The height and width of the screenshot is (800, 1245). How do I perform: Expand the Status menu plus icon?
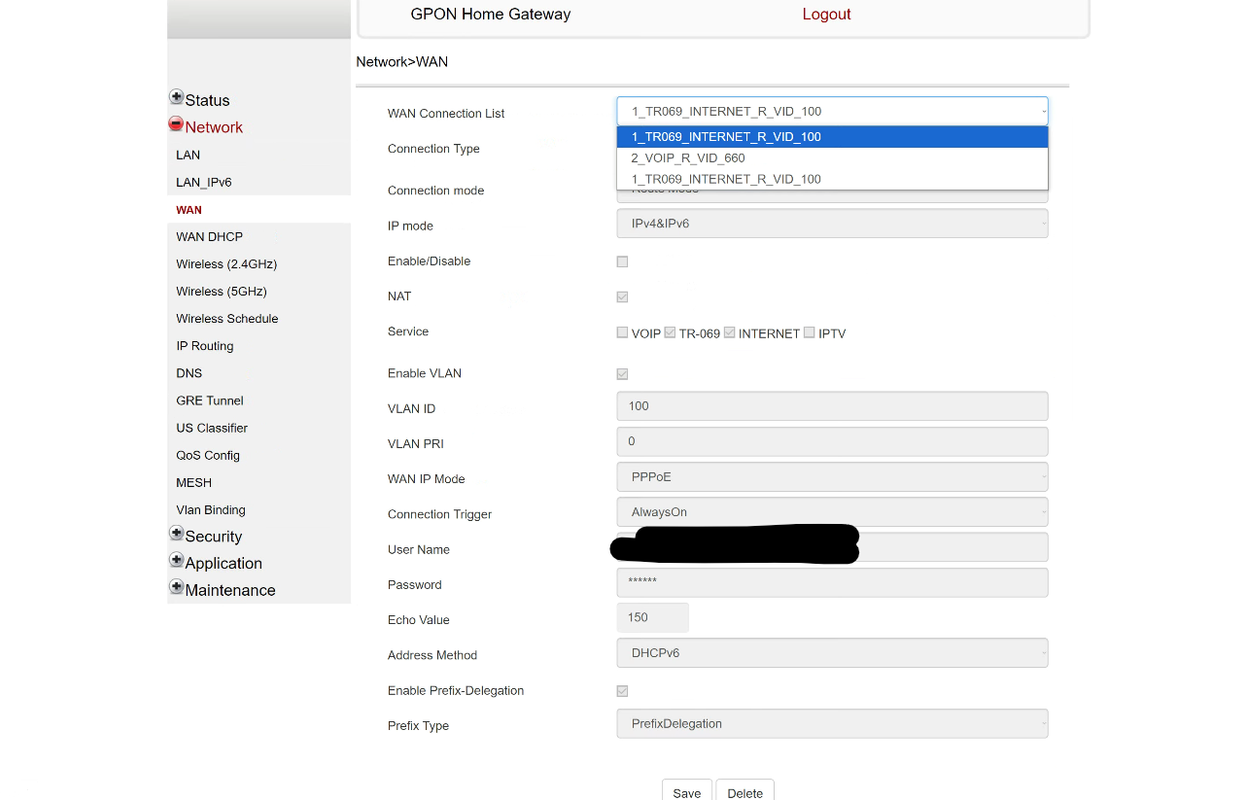(176, 98)
